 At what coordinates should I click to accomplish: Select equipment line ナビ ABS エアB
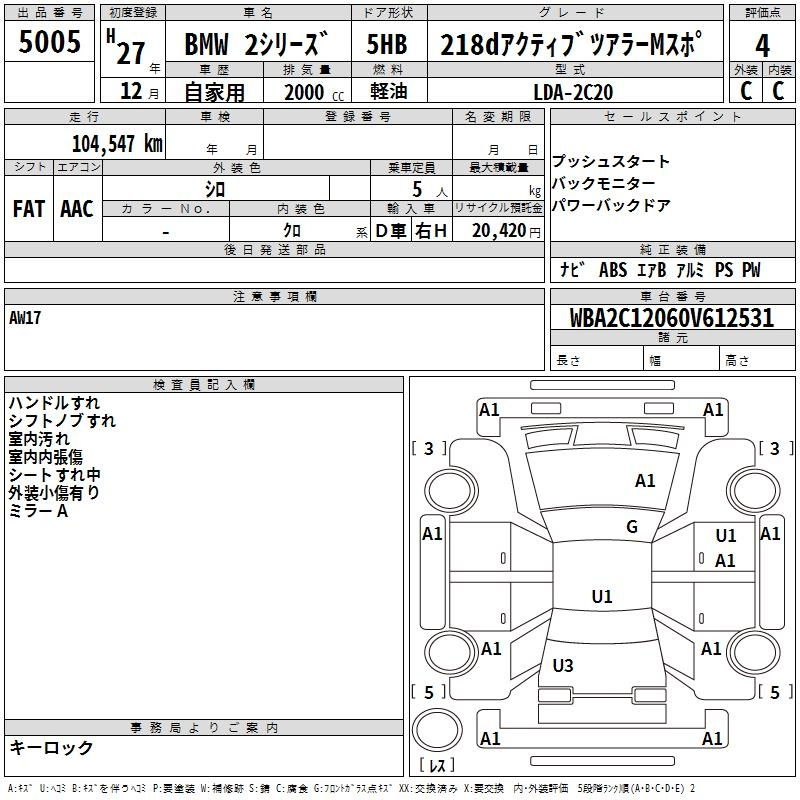pos(612,270)
